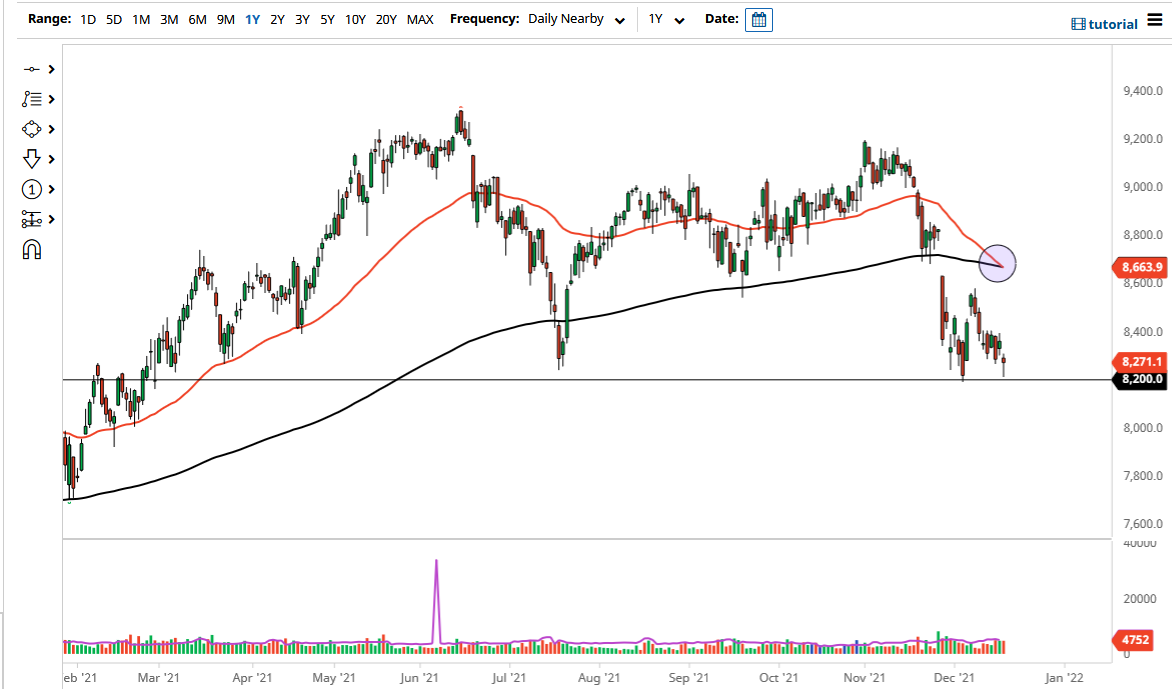Screen dimensions: 1175x689
Task: Expand the text list tool submenu arrow
Action: (52, 99)
